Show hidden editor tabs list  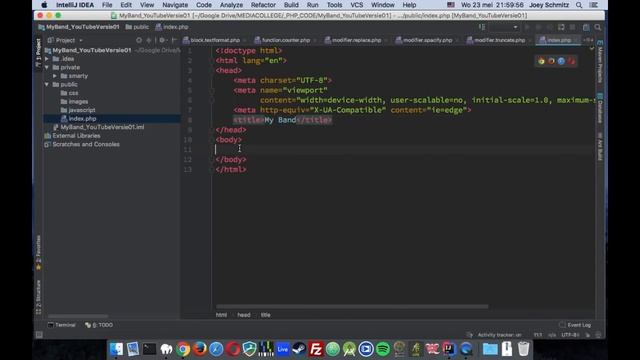click(x=588, y=40)
